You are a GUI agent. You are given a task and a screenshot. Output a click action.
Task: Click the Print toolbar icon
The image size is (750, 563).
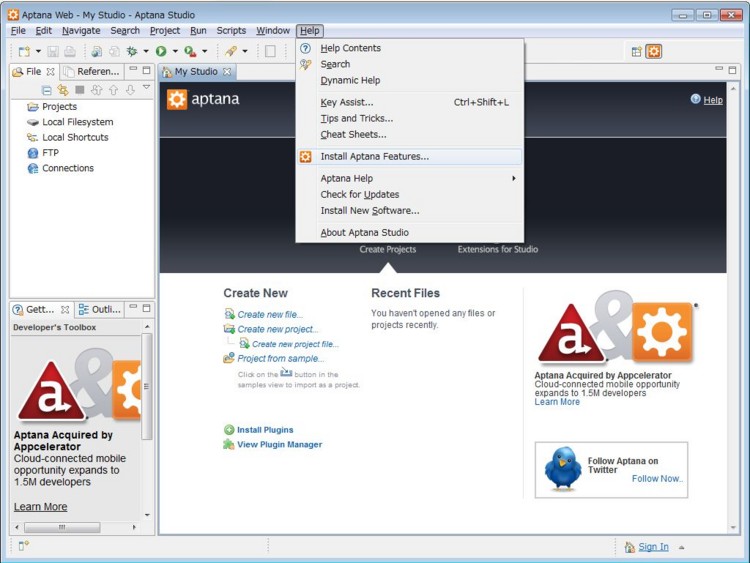click(x=70, y=51)
